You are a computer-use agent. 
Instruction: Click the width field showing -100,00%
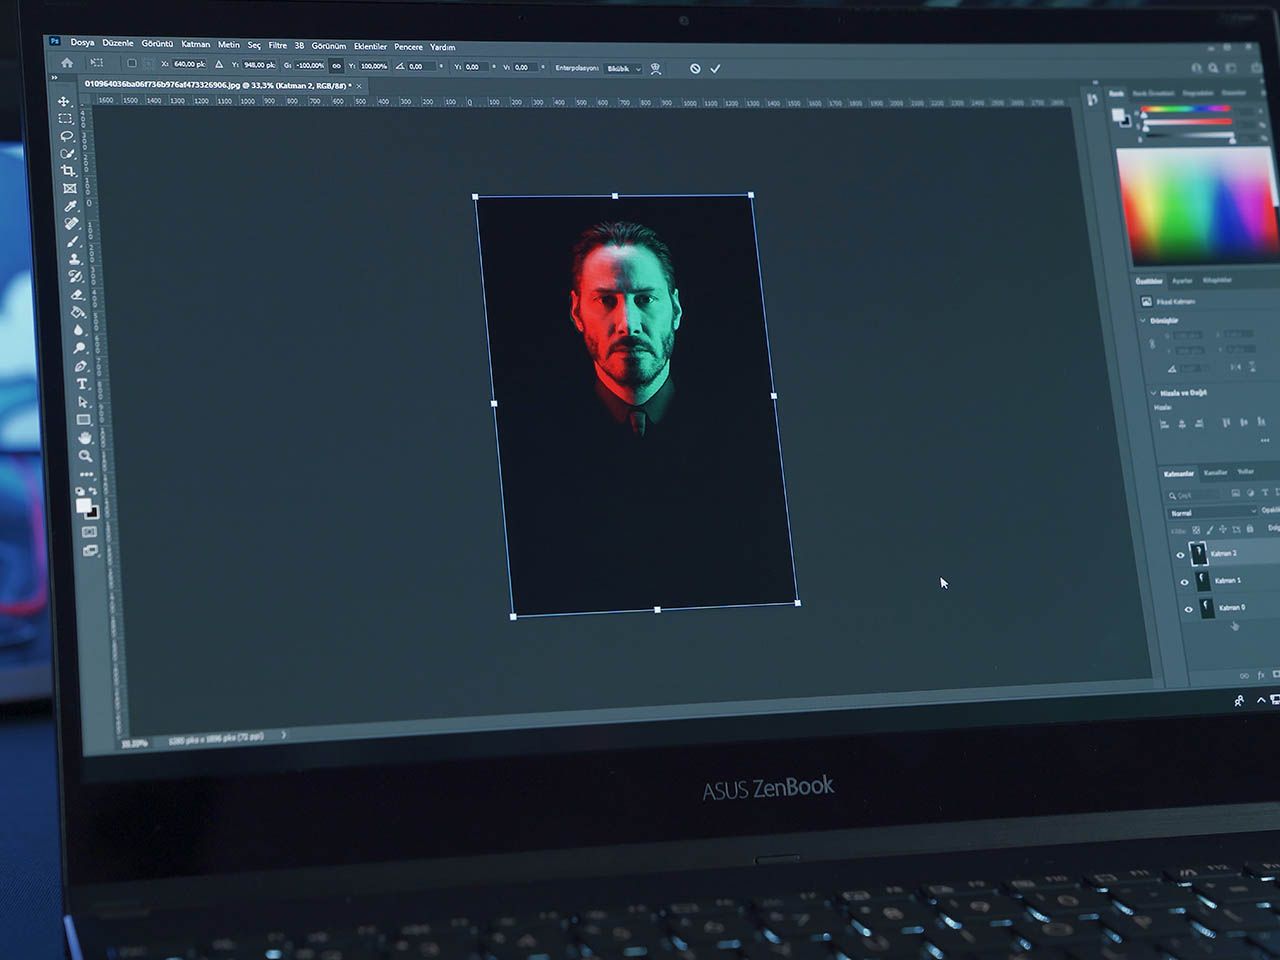tap(310, 66)
